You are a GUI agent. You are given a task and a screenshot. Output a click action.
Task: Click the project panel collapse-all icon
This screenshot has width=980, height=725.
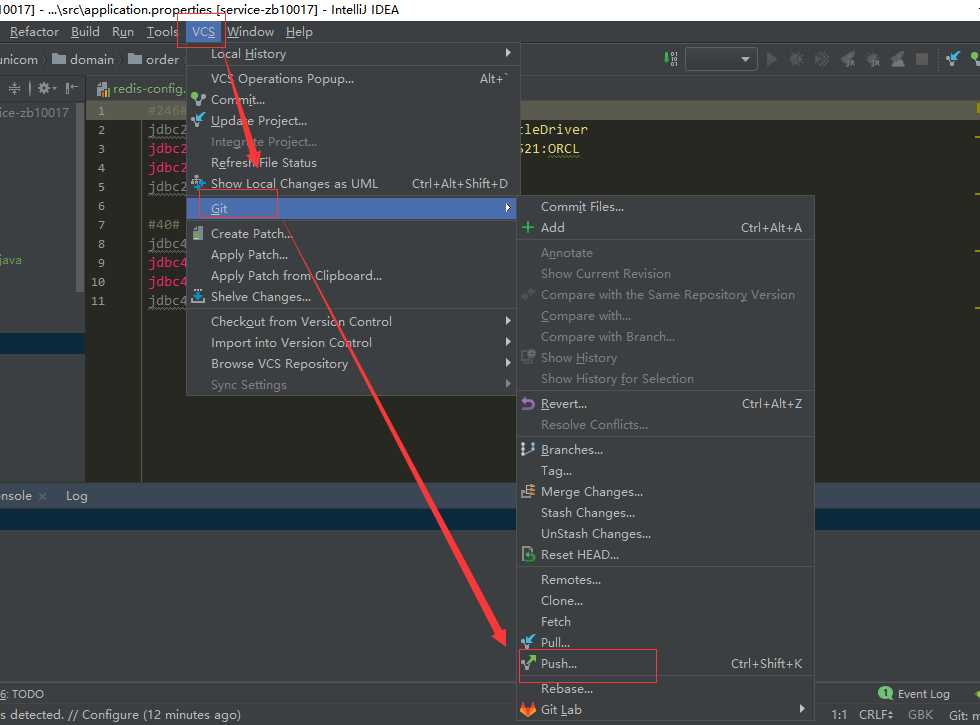pyautogui.click(x=14, y=89)
